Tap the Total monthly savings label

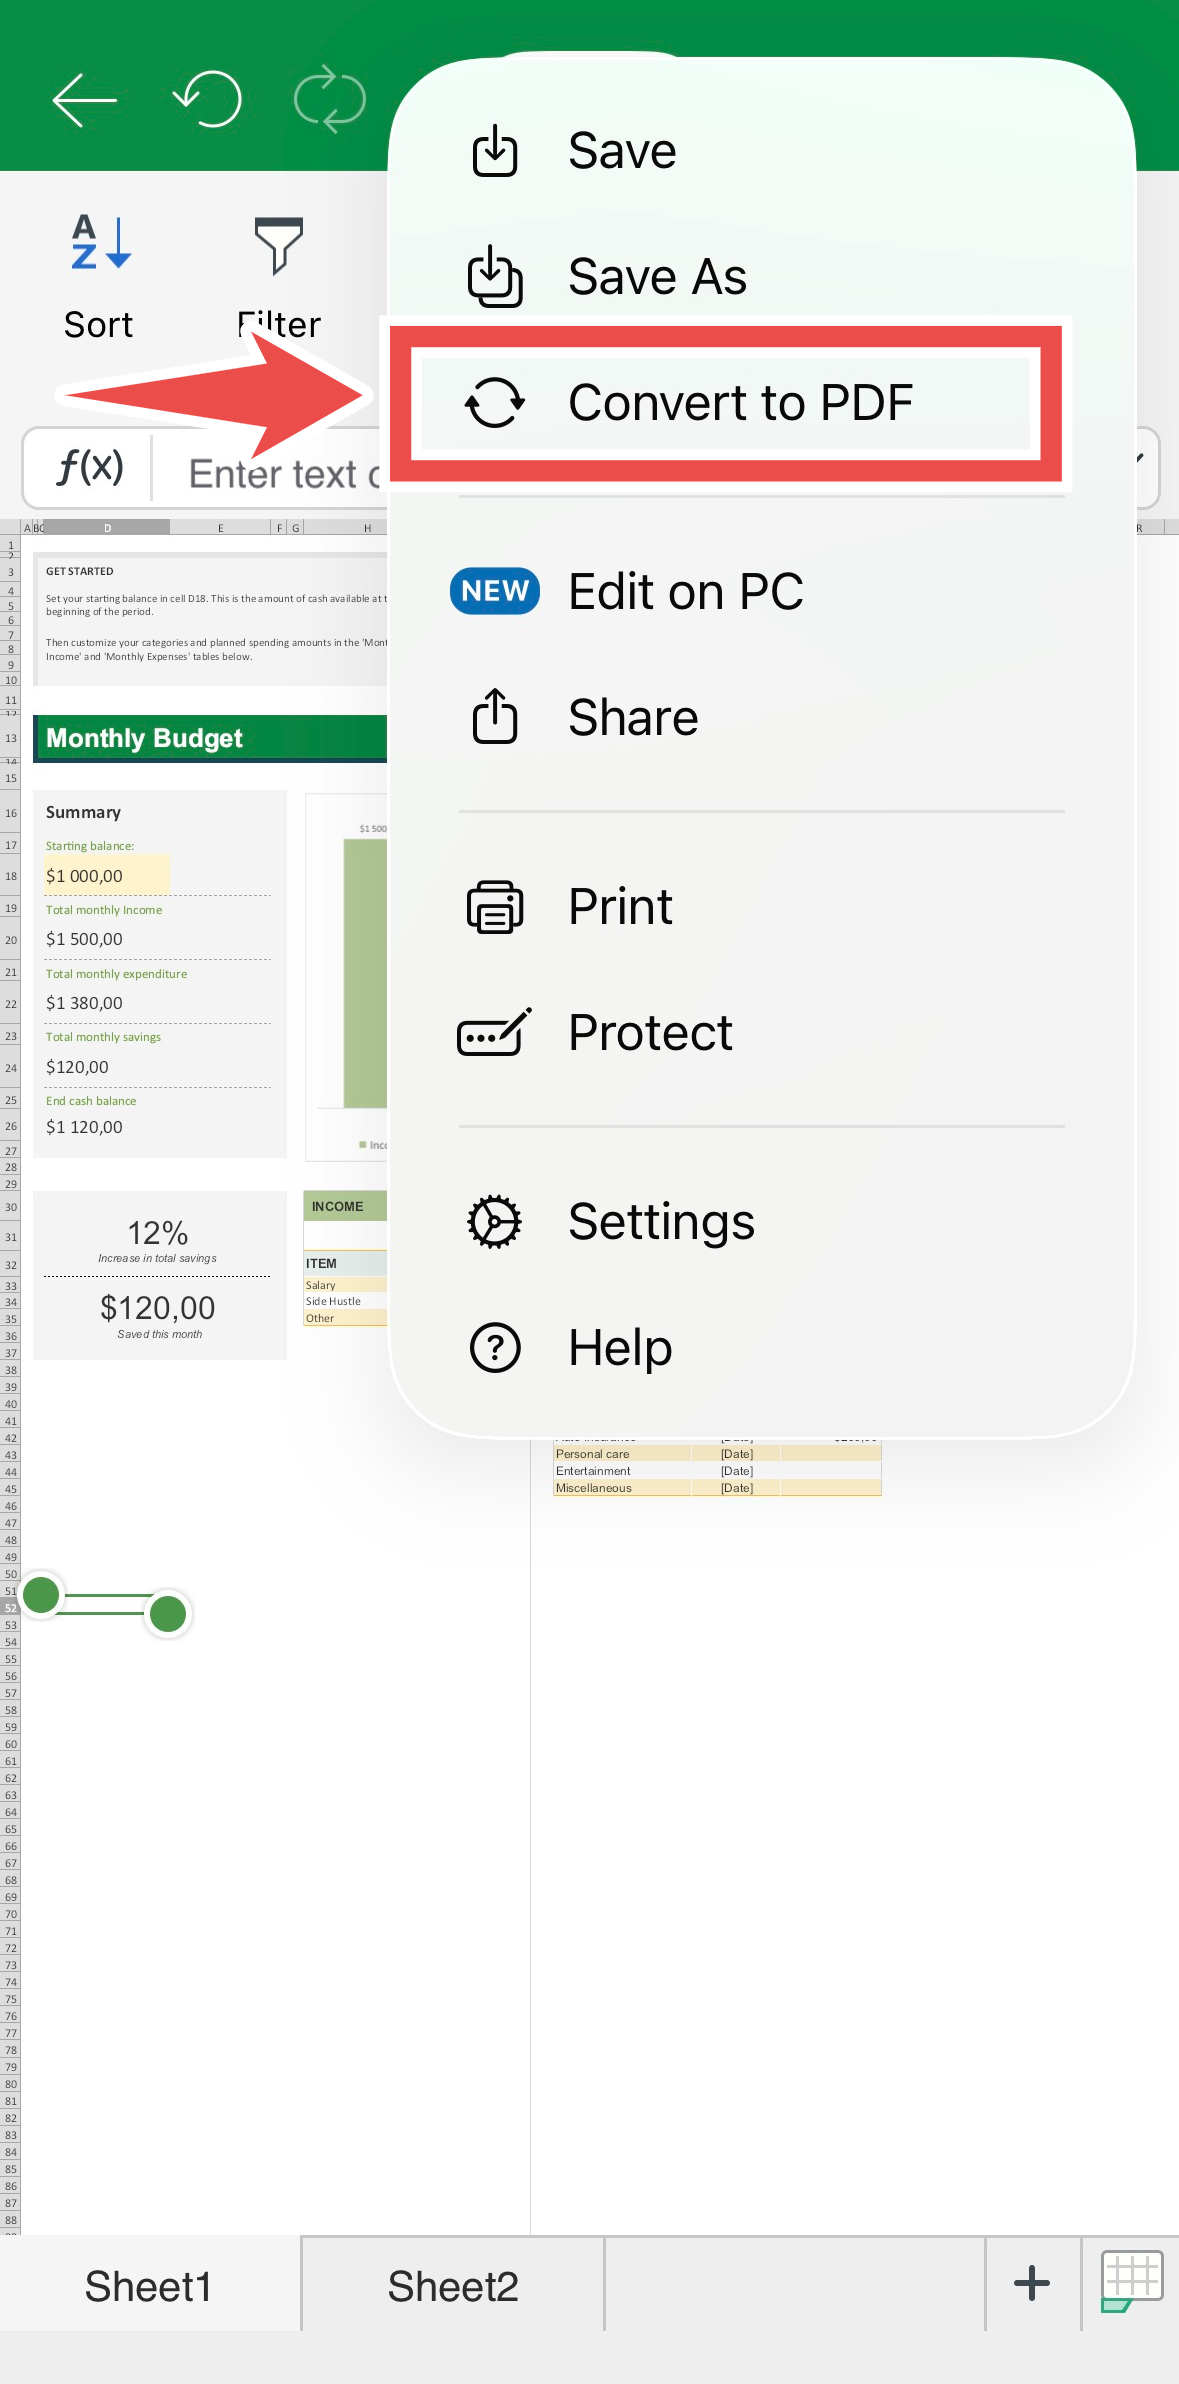pos(103,1037)
